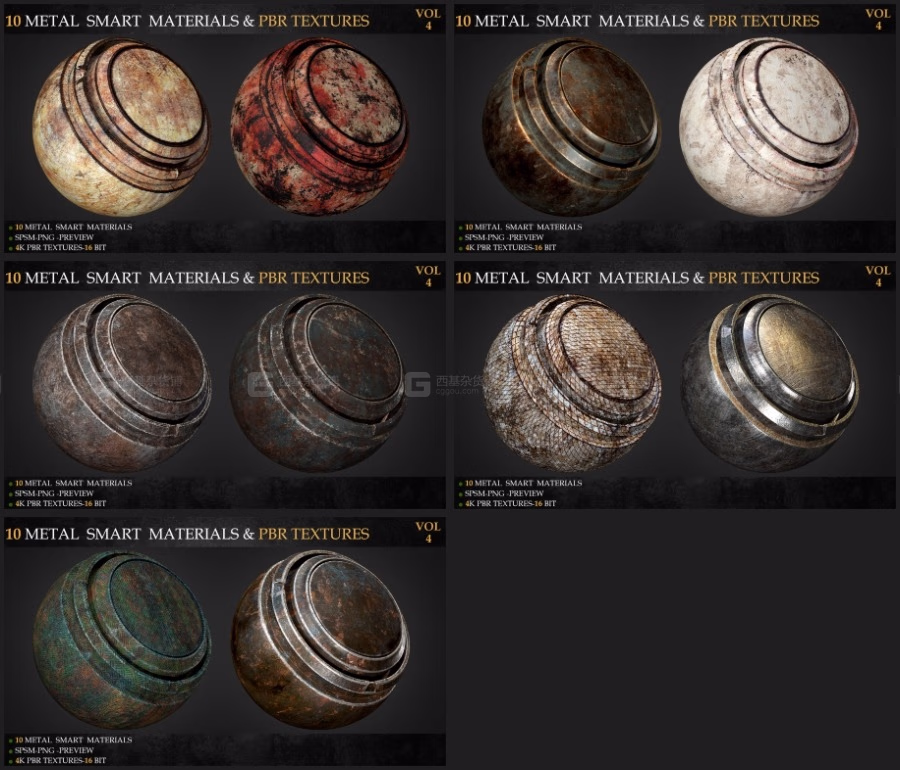This screenshot has height=770, width=900.
Task: Choose the white worn painted metal sphere
Action: (769, 127)
